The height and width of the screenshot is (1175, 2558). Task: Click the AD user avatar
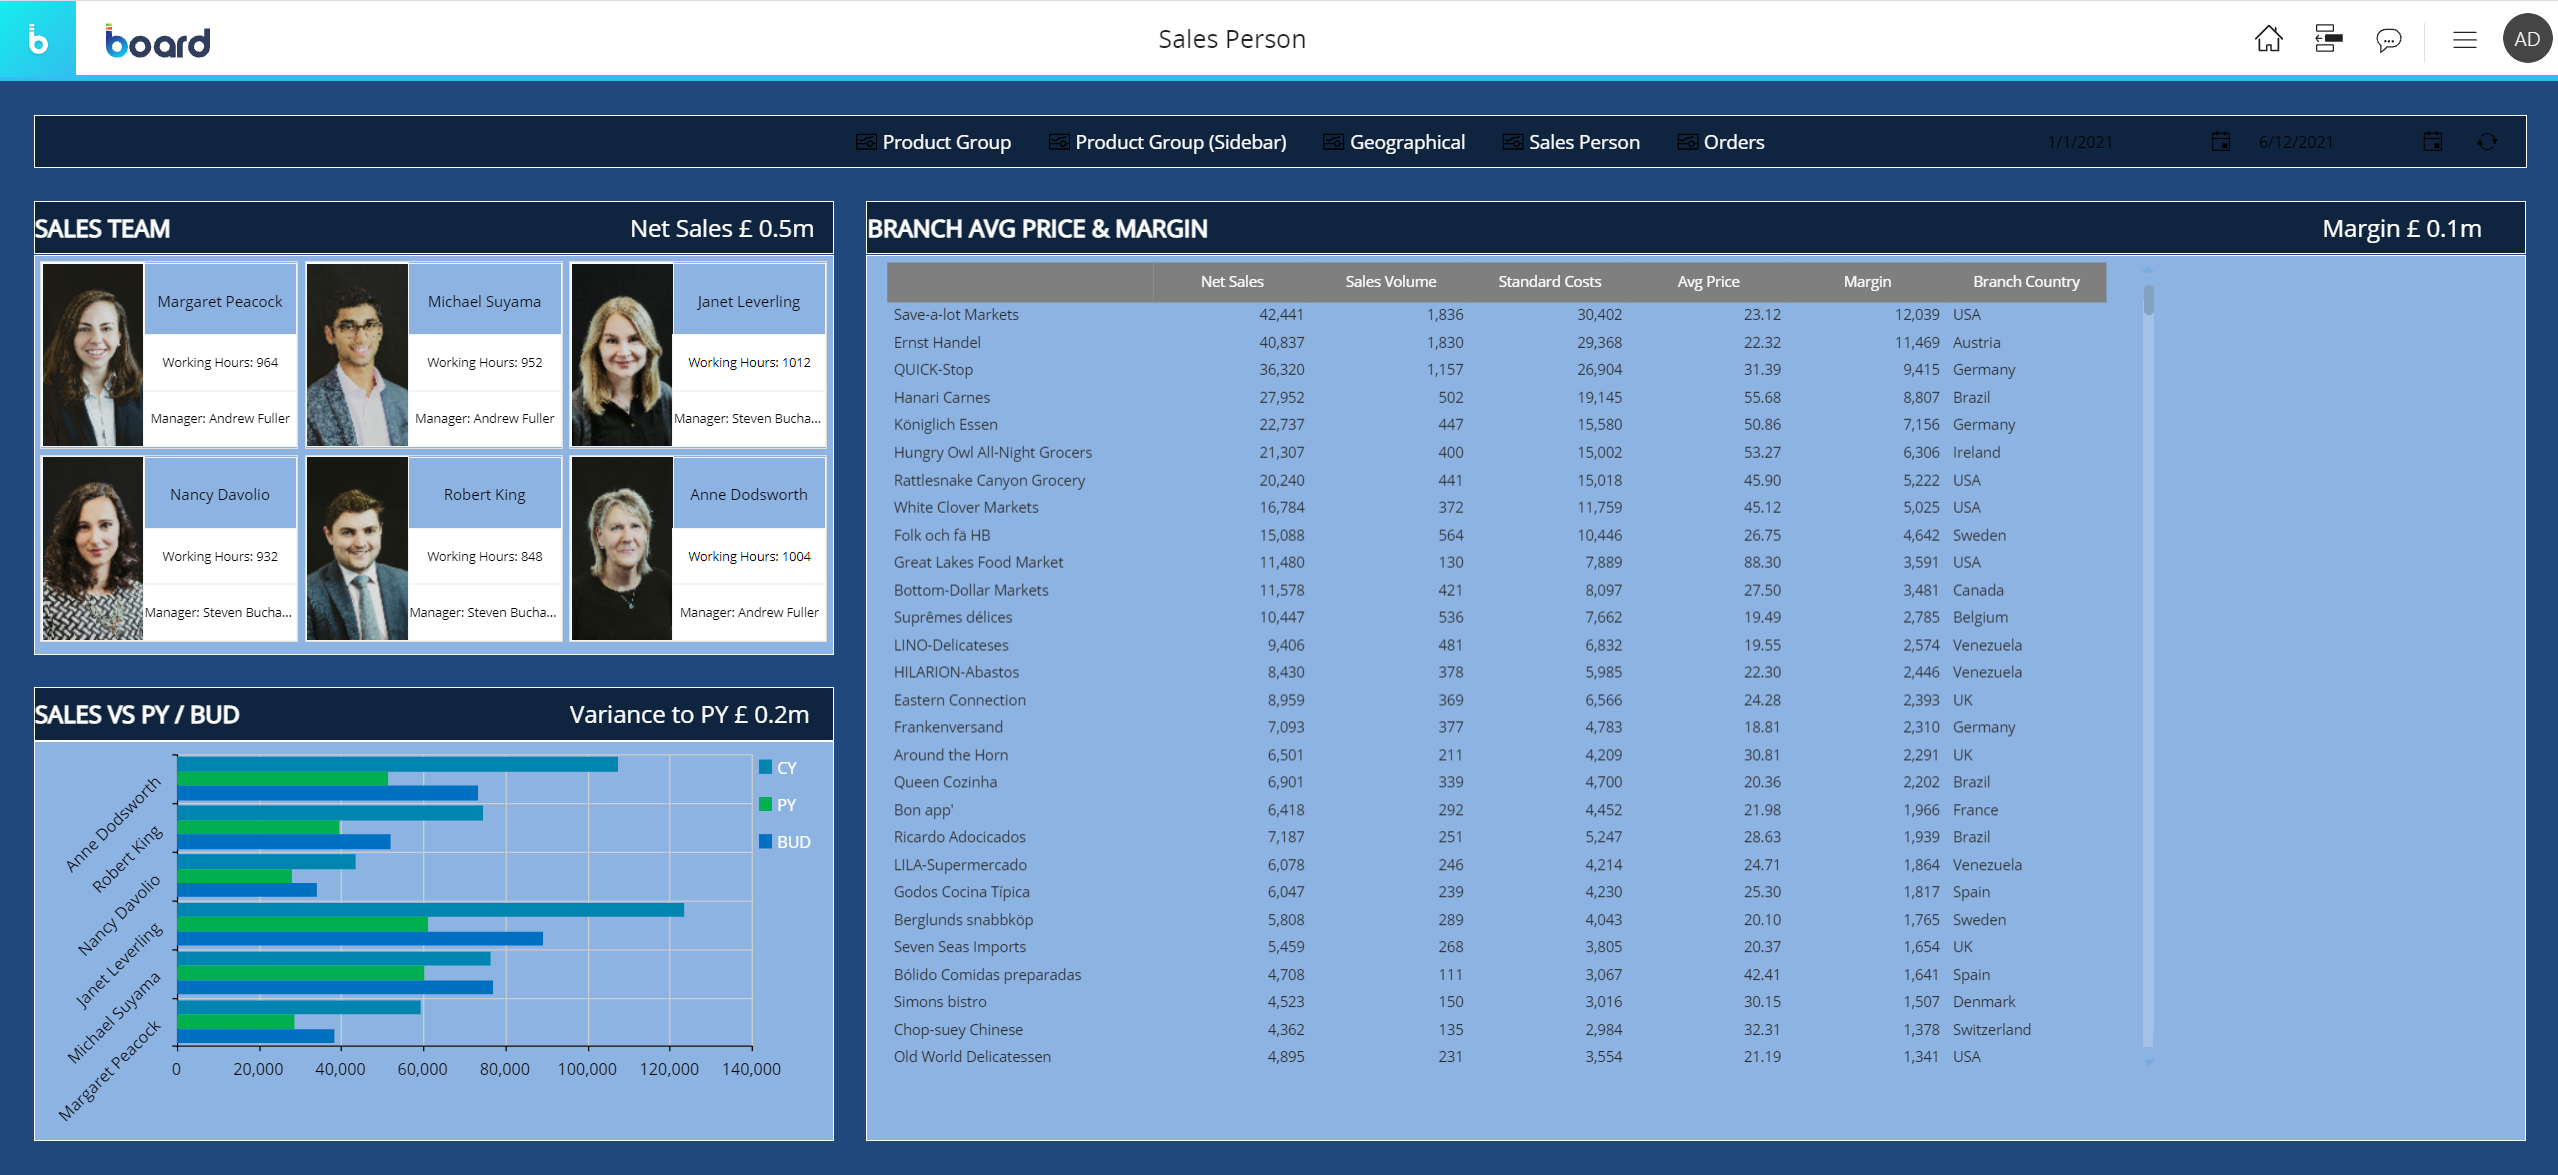tap(2526, 39)
